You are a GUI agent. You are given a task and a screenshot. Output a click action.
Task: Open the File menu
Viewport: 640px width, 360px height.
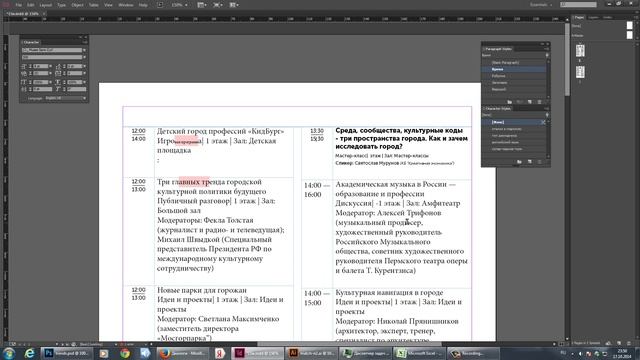click(19, 5)
